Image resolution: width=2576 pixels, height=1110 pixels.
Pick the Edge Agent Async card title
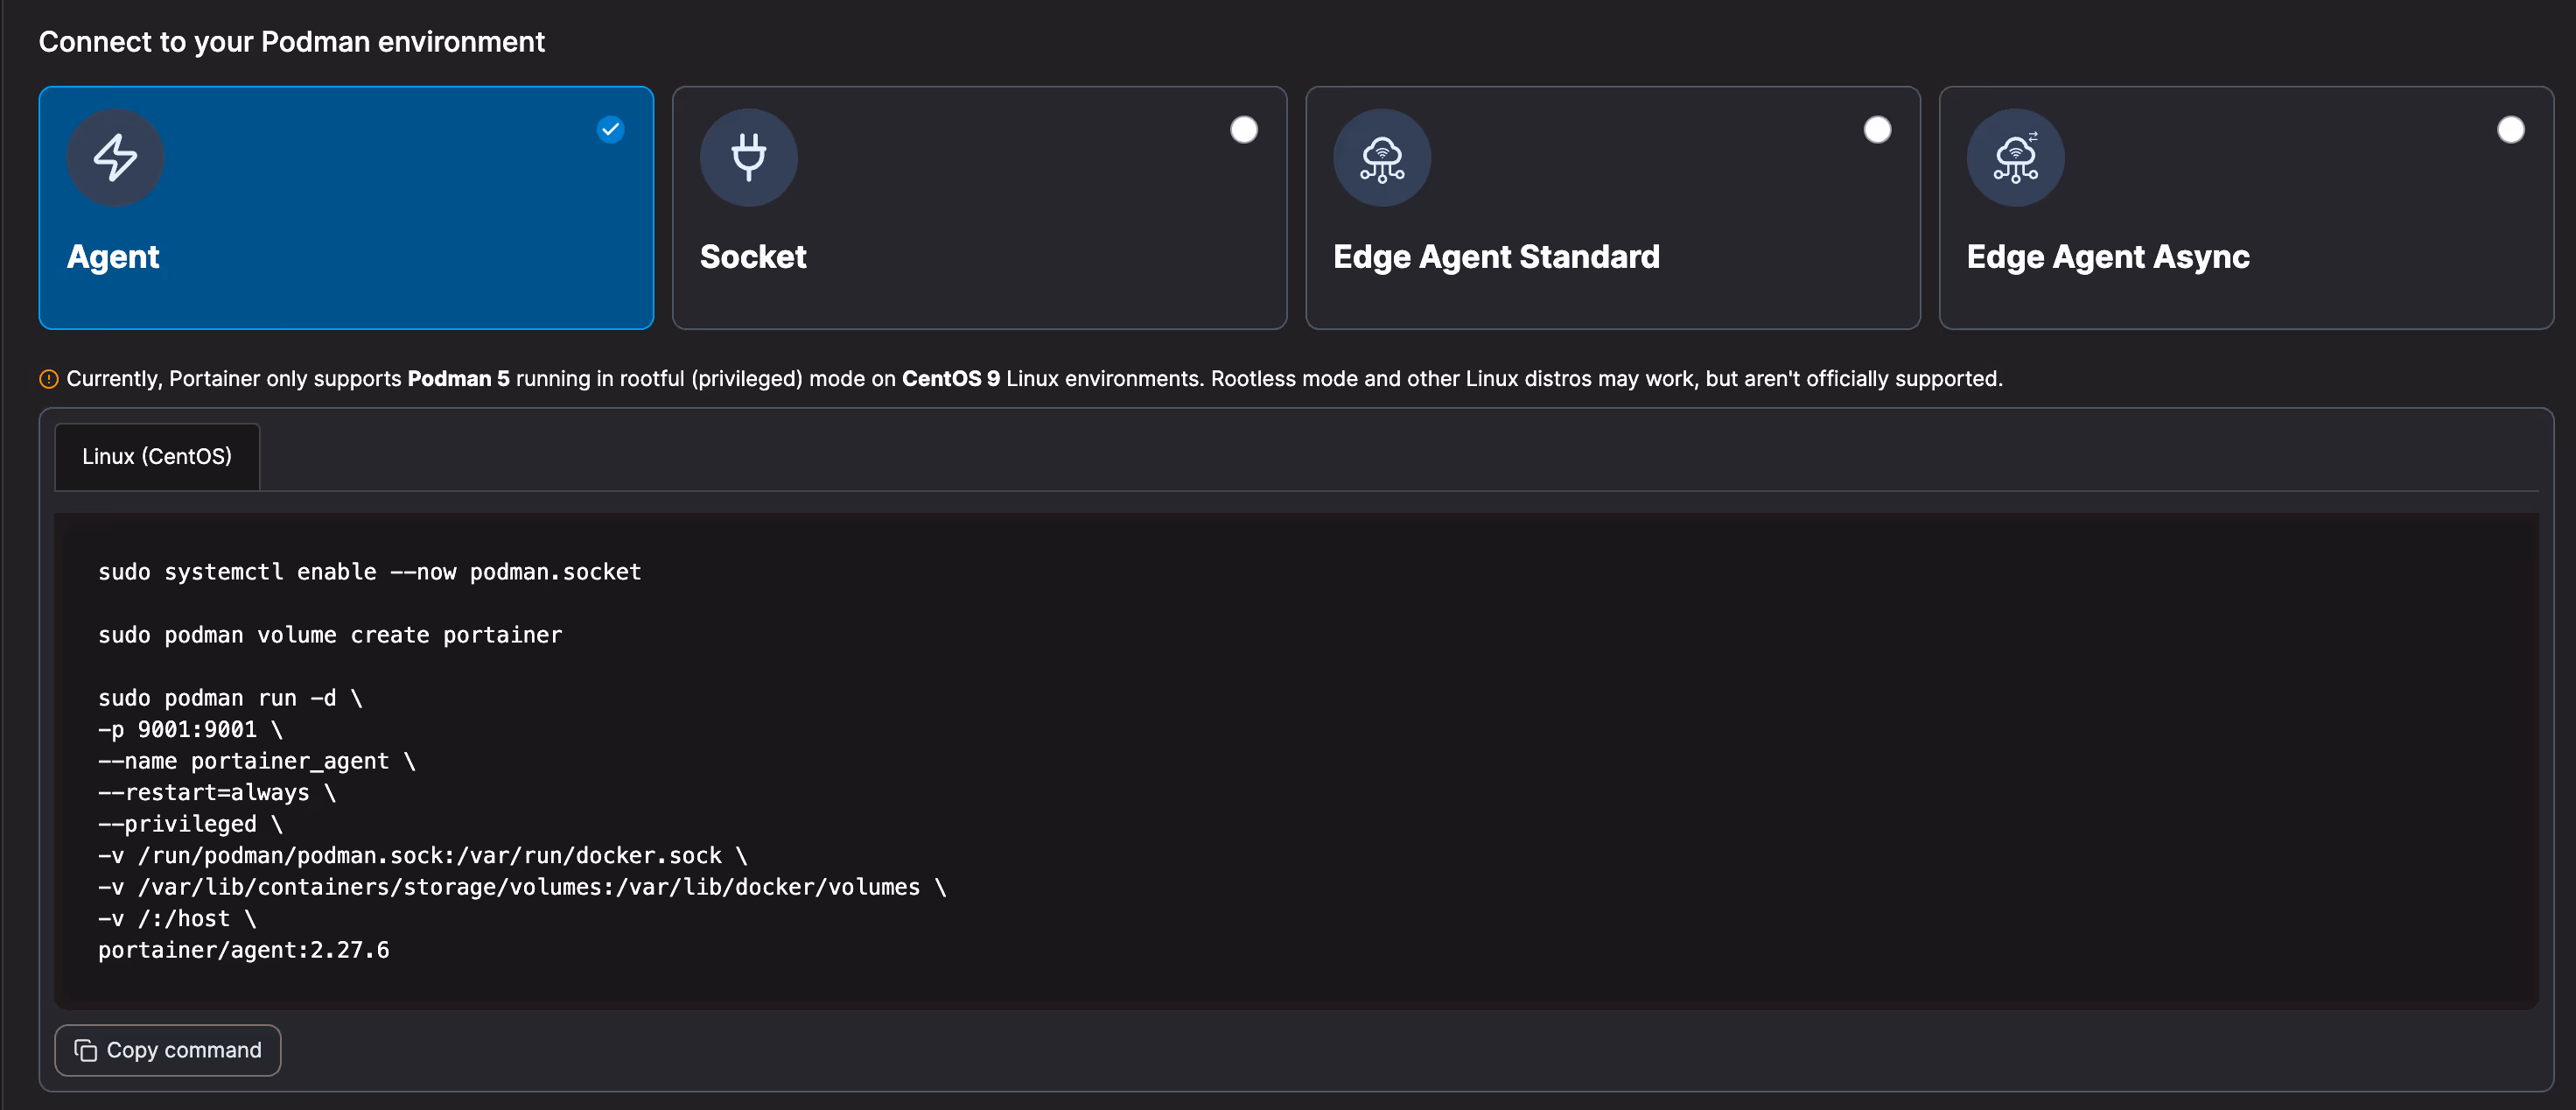2108,257
